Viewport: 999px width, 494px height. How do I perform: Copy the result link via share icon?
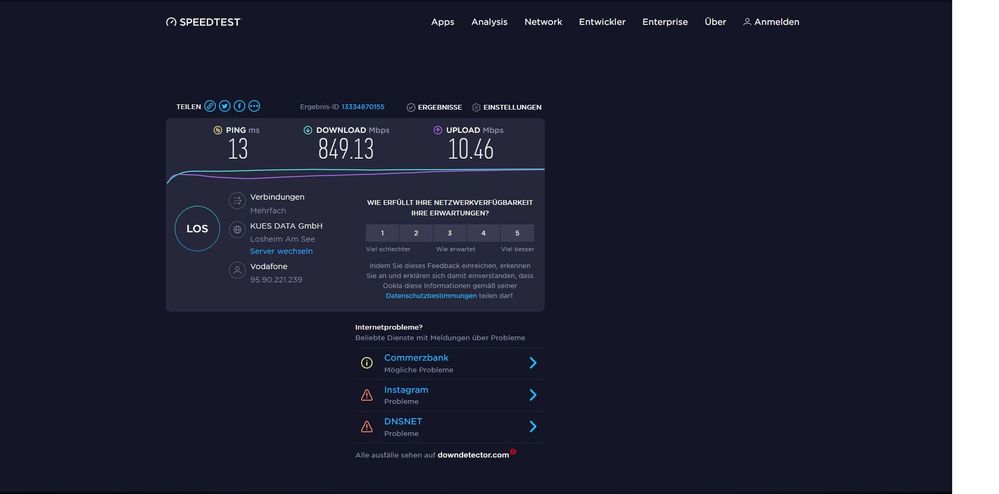click(x=210, y=106)
